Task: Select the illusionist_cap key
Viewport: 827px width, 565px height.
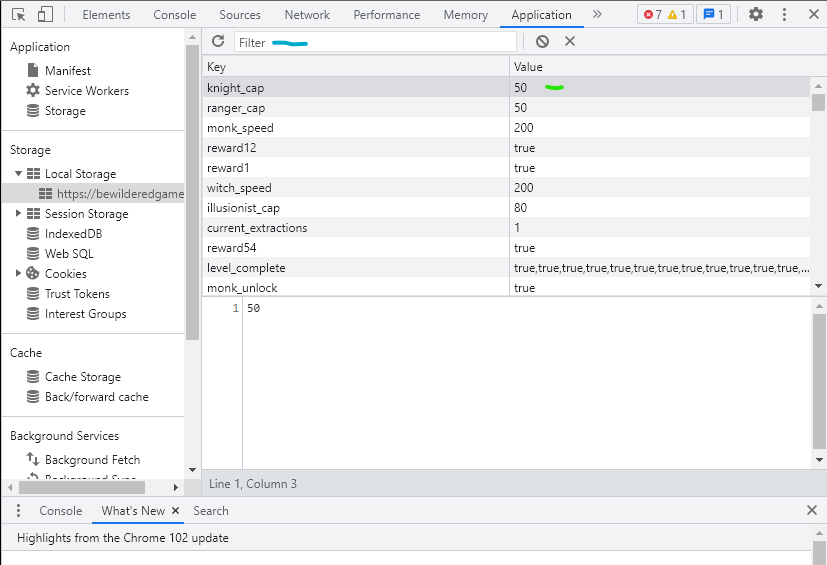Action: click(243, 208)
